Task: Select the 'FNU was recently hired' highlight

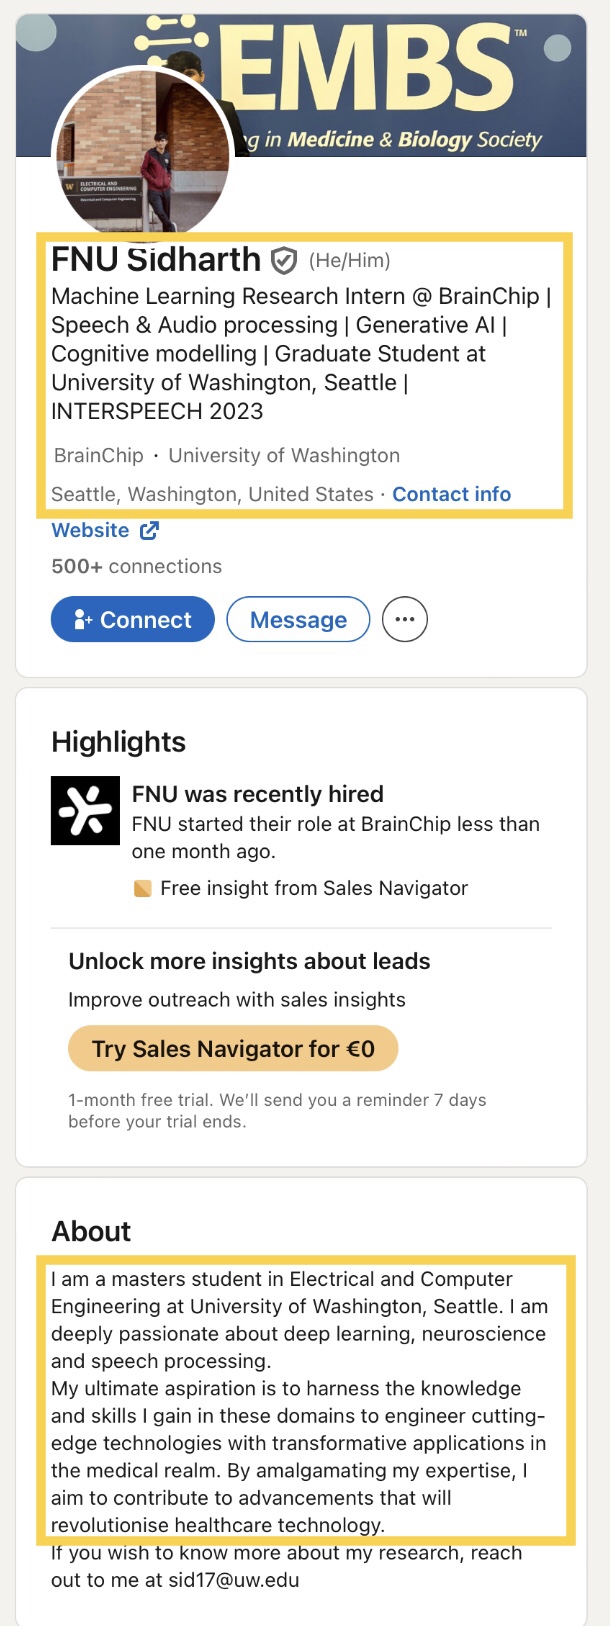Action: click(x=258, y=794)
